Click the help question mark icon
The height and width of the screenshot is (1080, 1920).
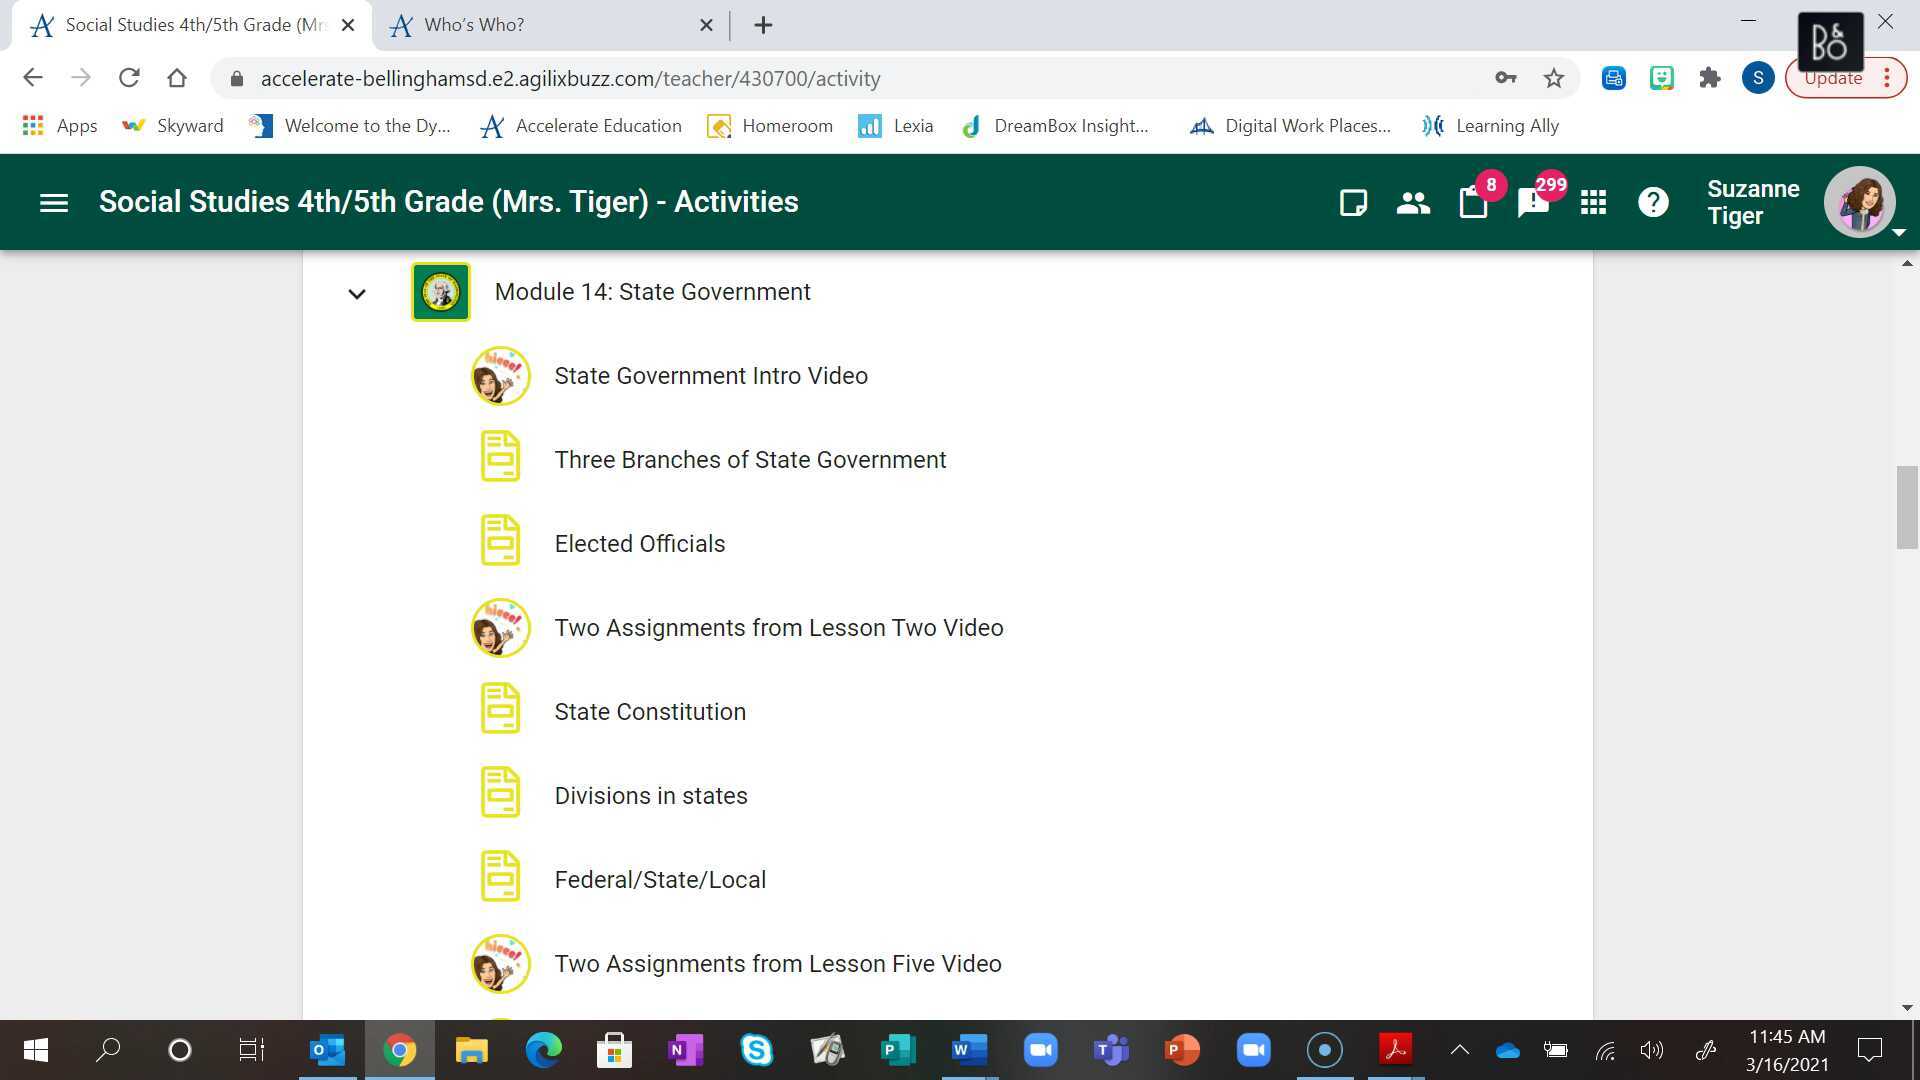pos(1653,203)
